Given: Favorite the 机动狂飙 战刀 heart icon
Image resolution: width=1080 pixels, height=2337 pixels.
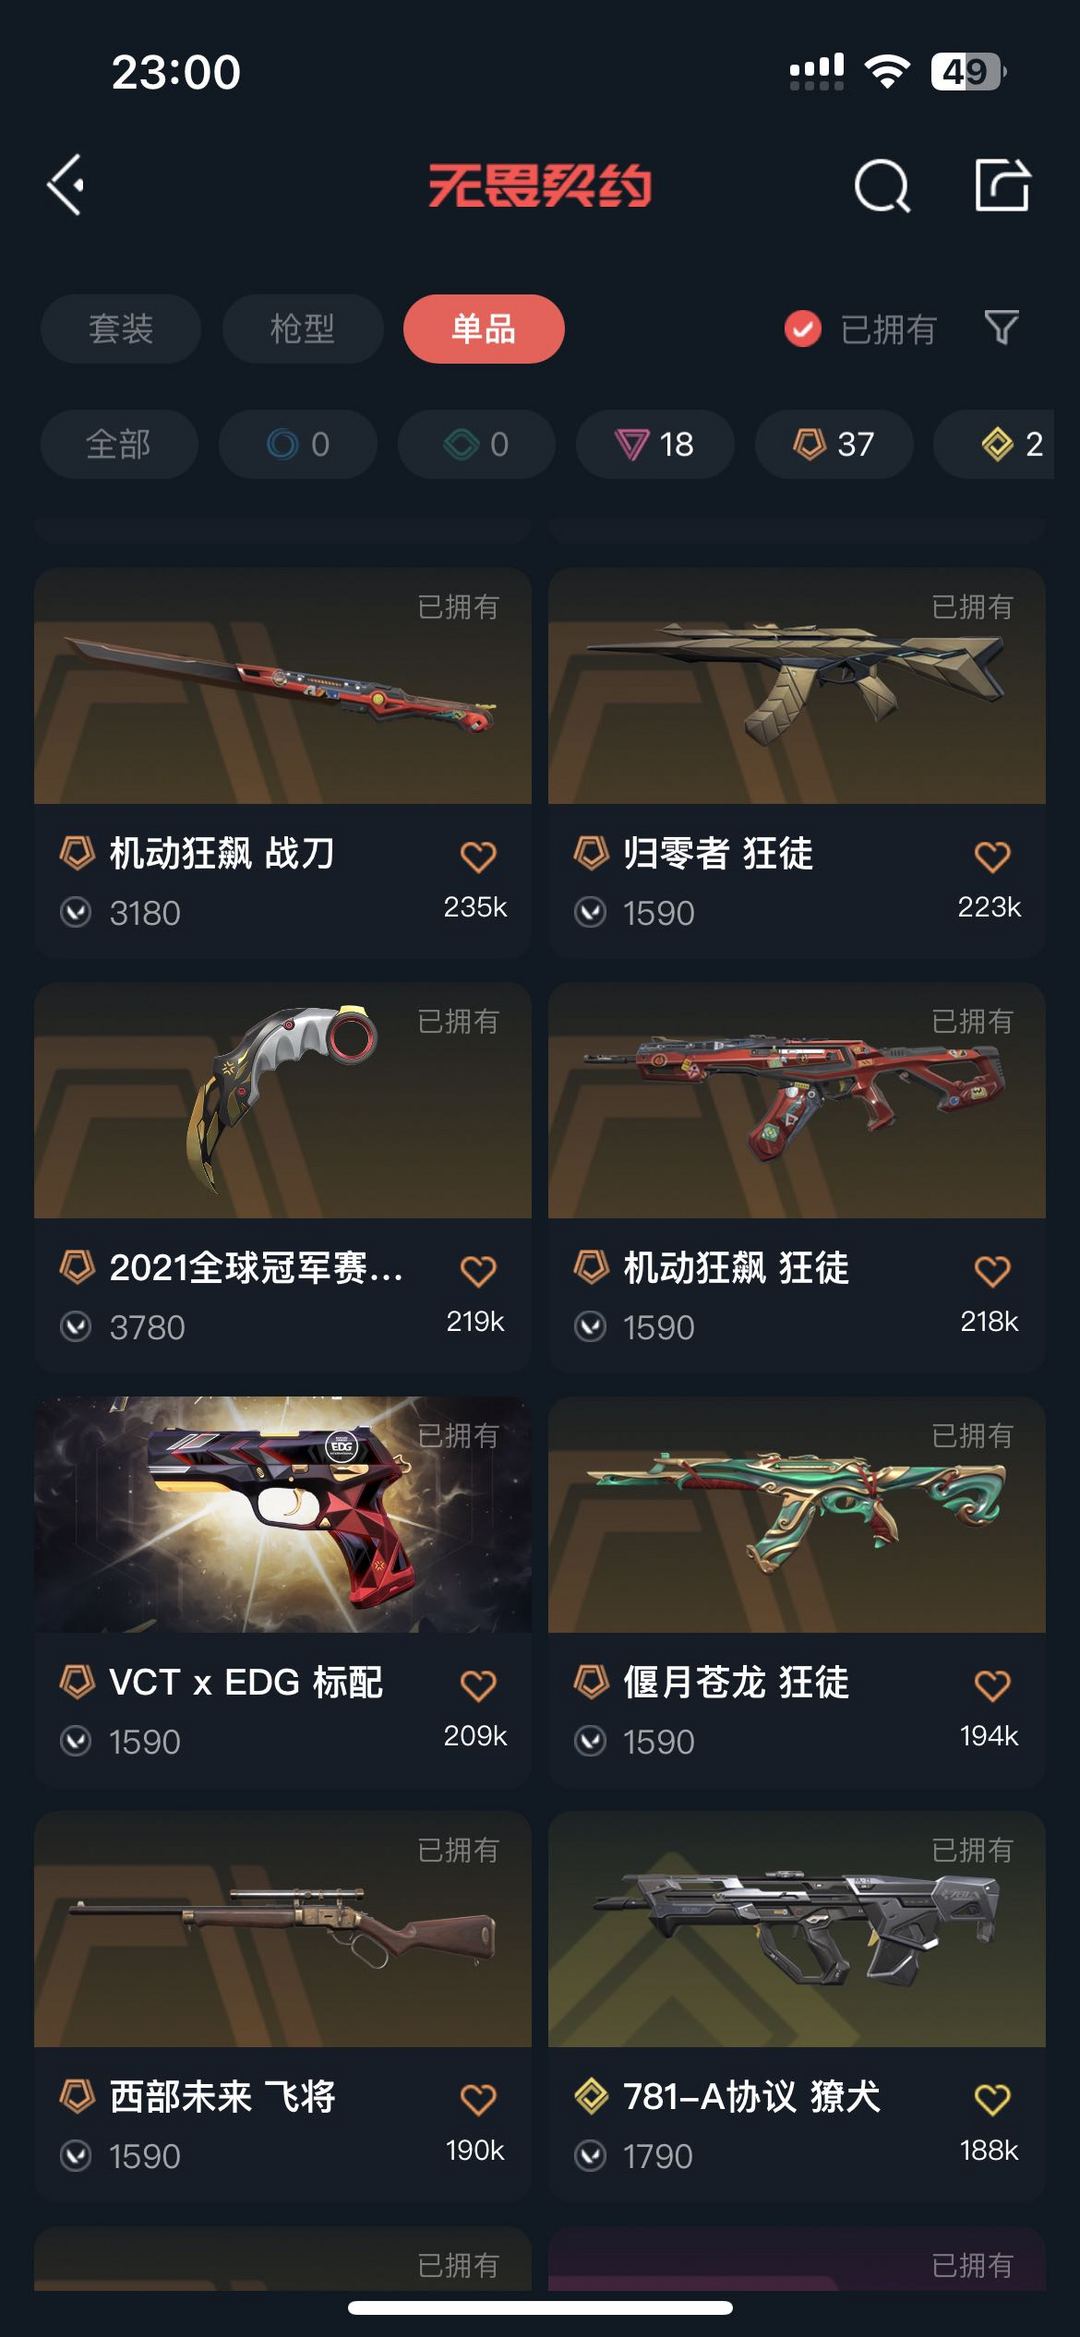Looking at the screenshot, I should (478, 856).
